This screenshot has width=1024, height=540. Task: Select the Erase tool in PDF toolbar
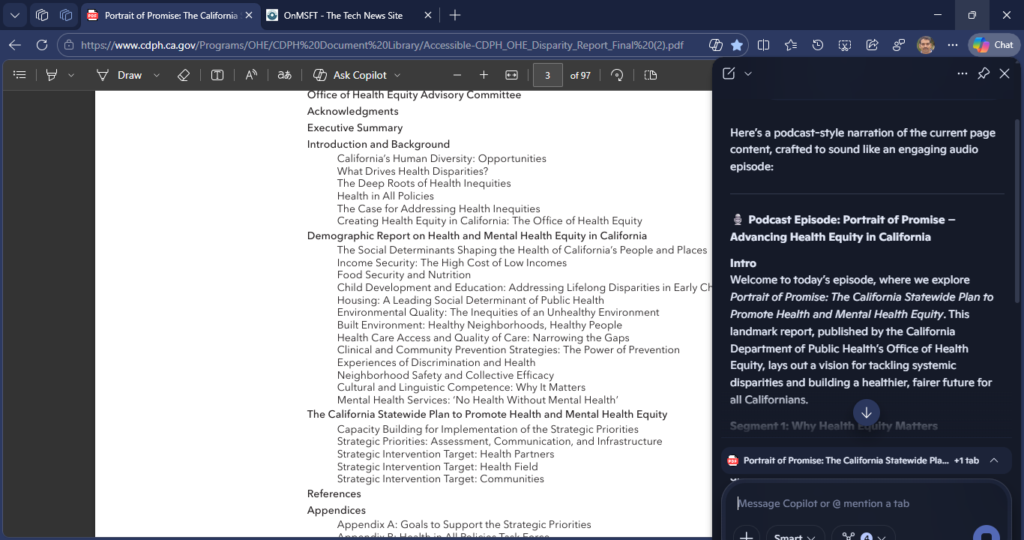coord(182,75)
